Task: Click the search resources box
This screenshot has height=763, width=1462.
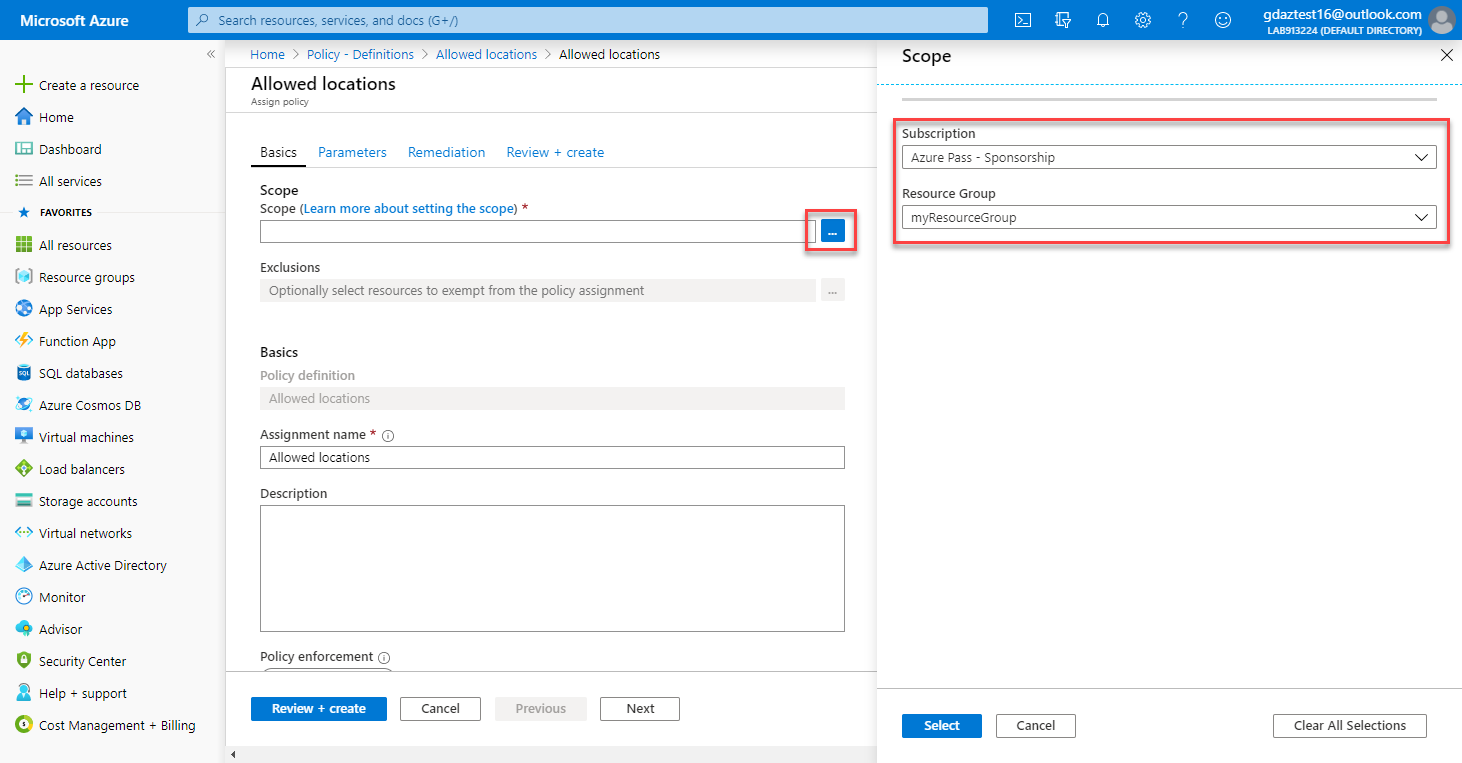Action: (588, 20)
